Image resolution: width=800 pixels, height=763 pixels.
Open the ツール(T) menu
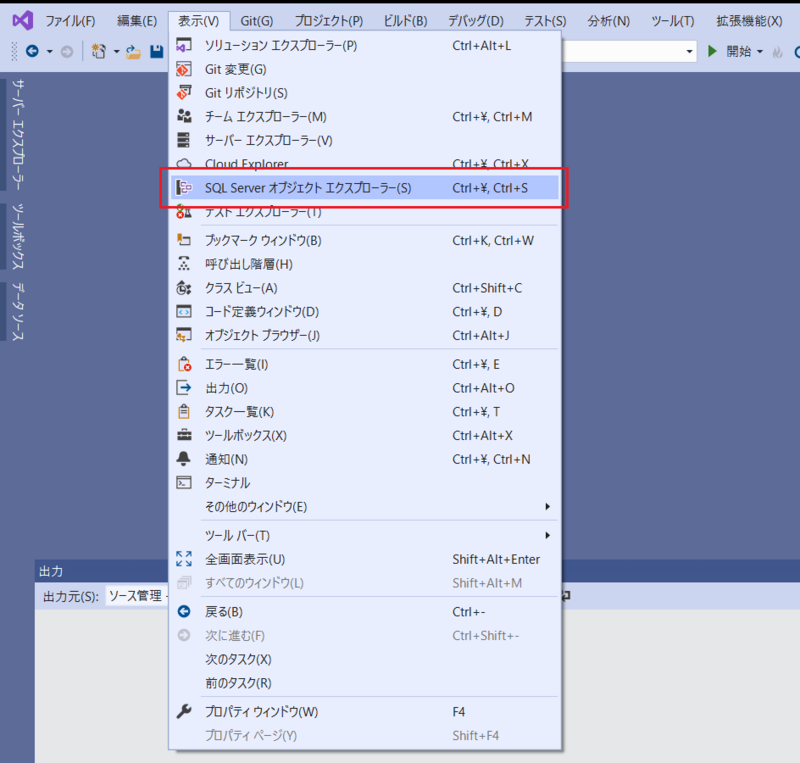pyautogui.click(x=672, y=21)
